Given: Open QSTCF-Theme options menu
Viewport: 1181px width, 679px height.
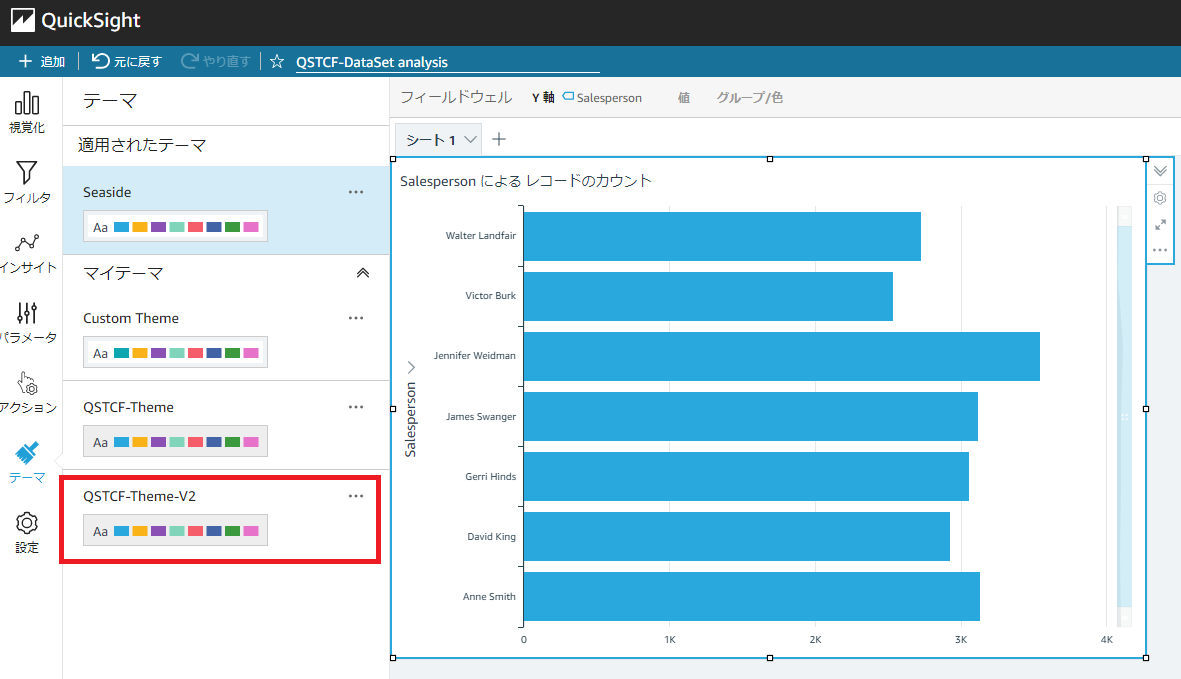Looking at the screenshot, I should click(x=356, y=407).
